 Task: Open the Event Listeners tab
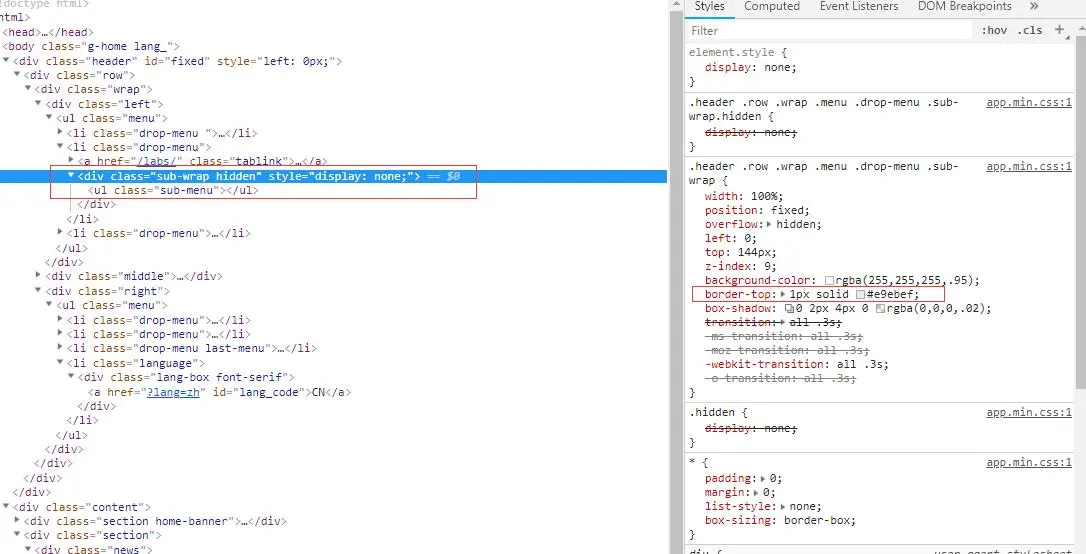click(859, 6)
